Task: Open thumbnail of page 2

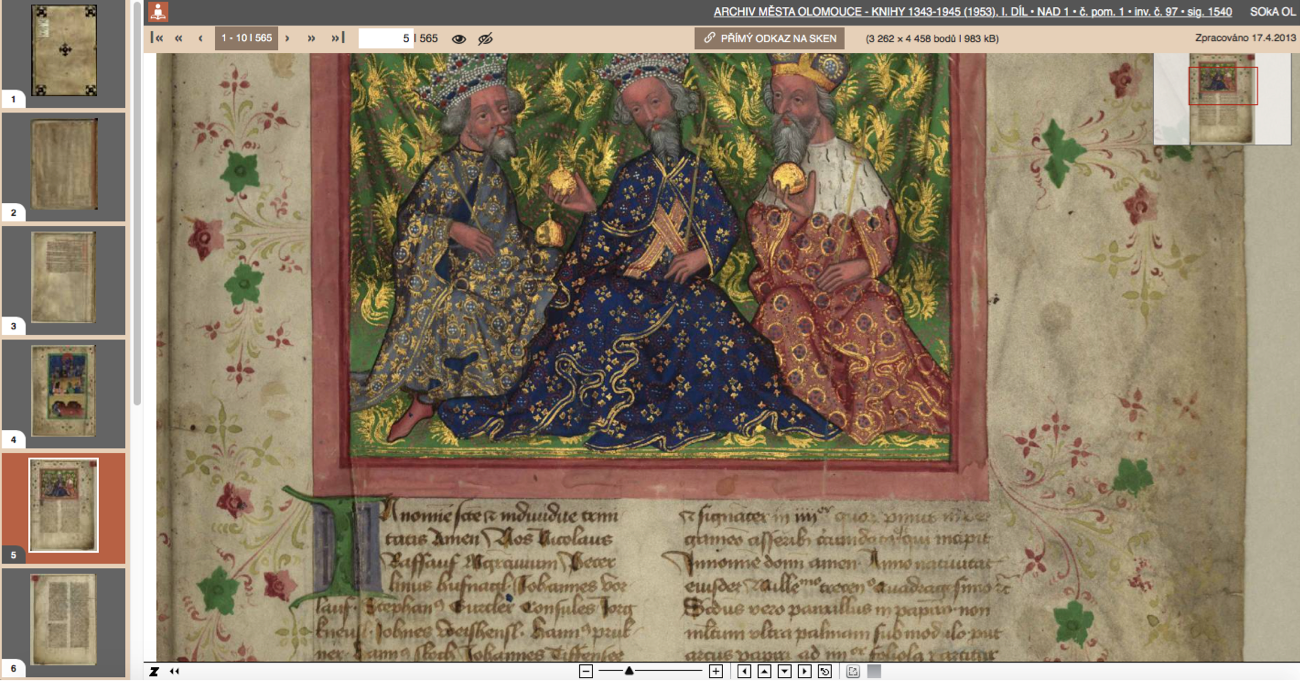Action: click(x=64, y=164)
